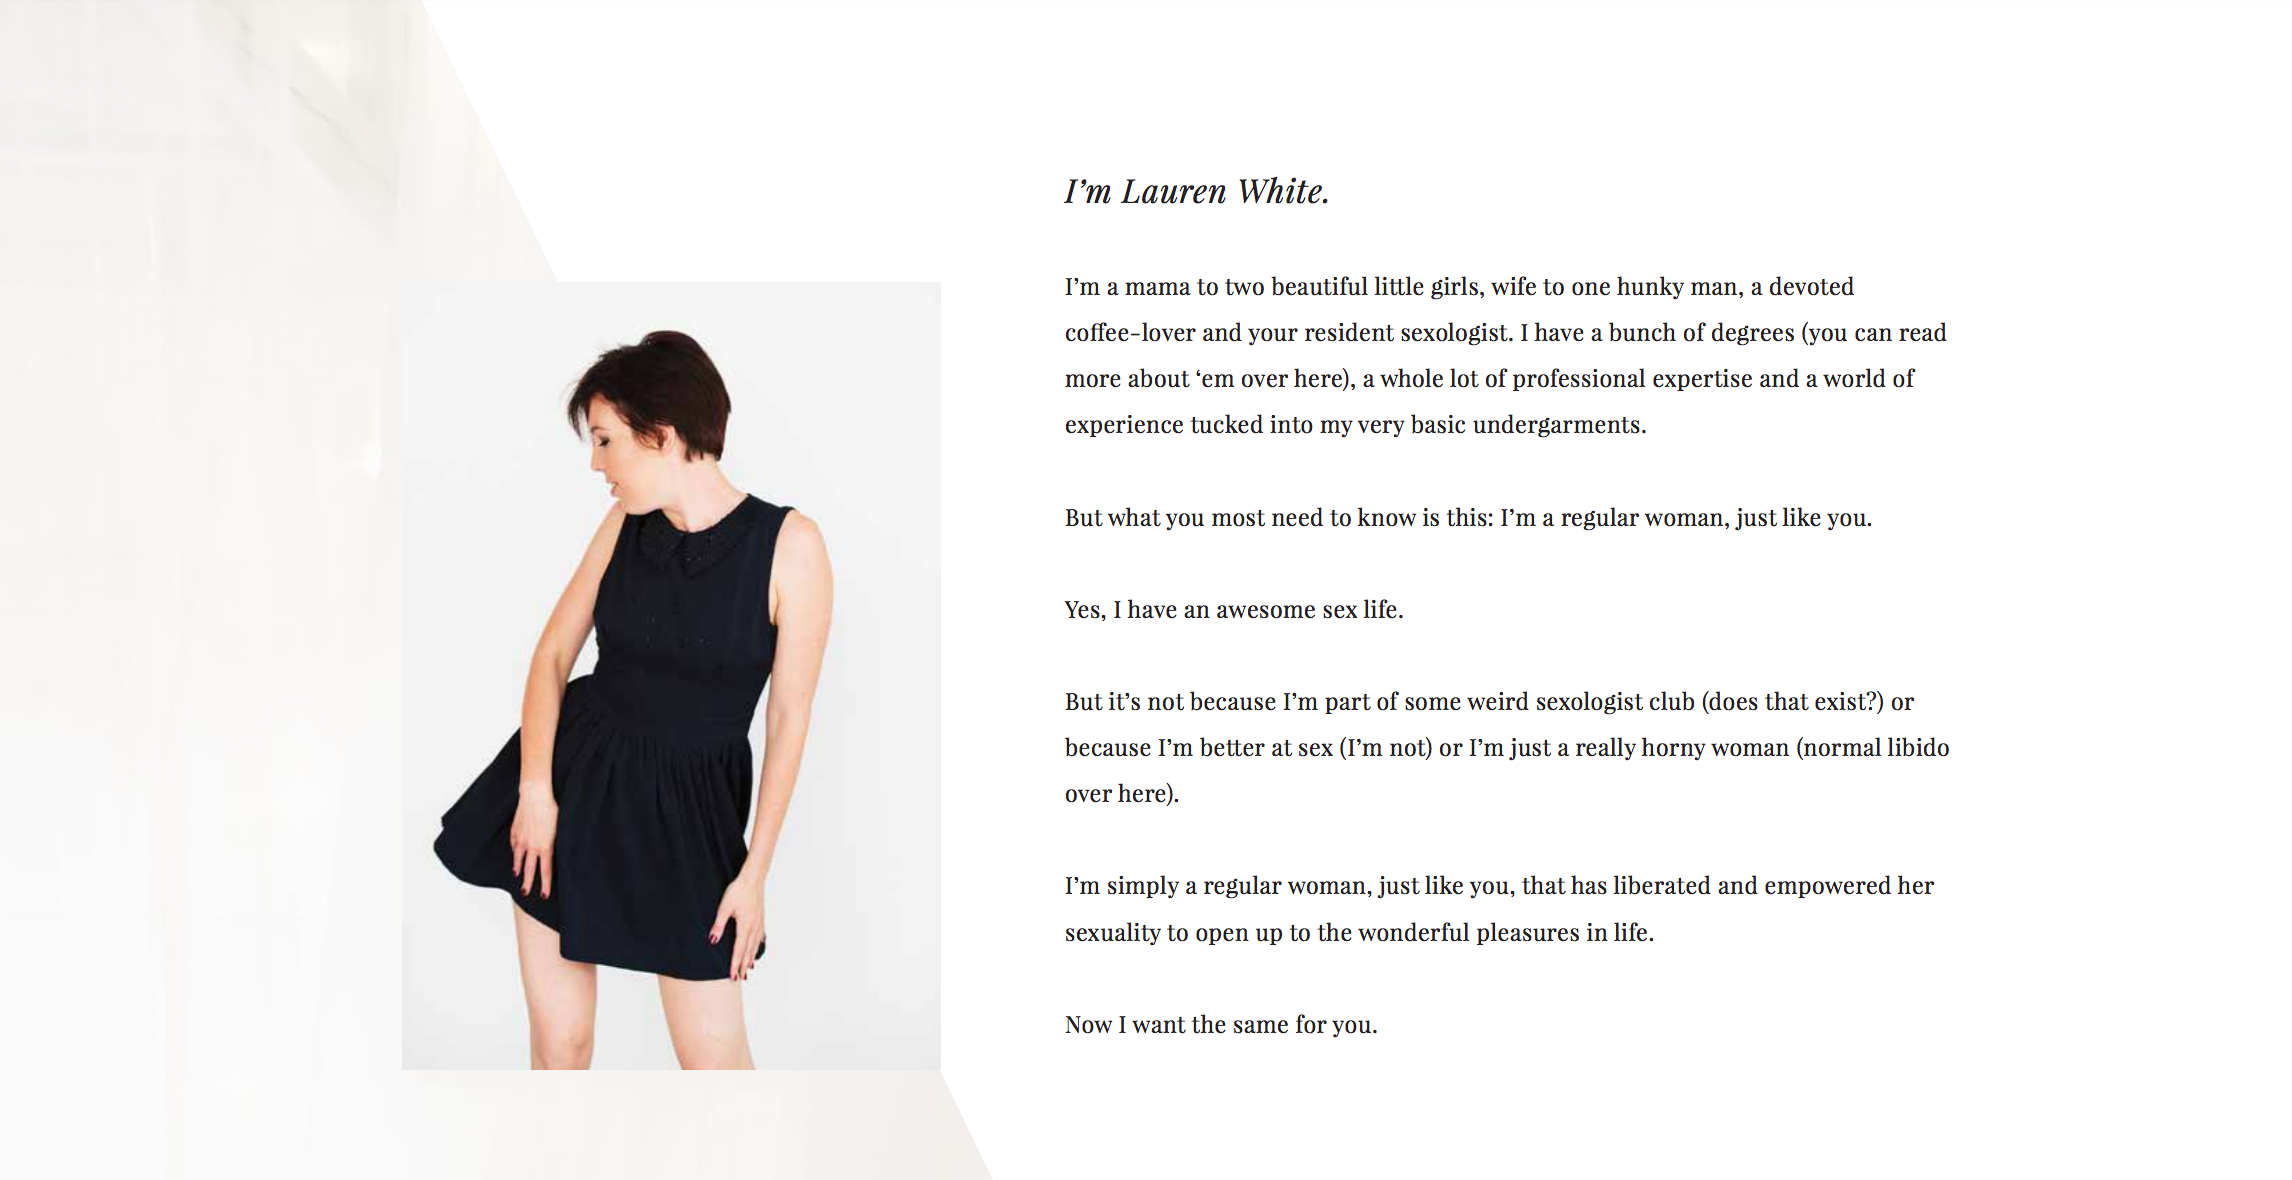2292x1180 pixels.
Task: Click the sentence "Yes, I have an awesome sex life."
Action: point(1234,610)
